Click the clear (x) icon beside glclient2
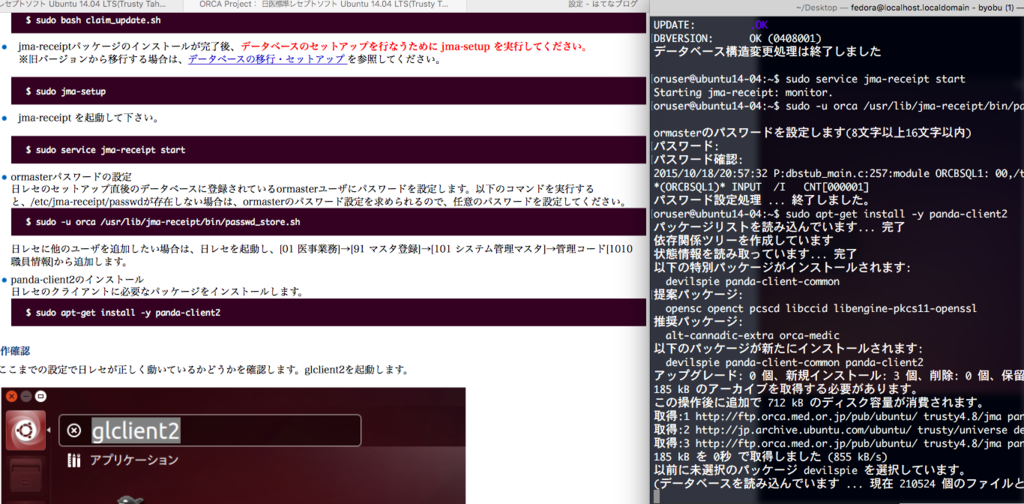 point(74,431)
